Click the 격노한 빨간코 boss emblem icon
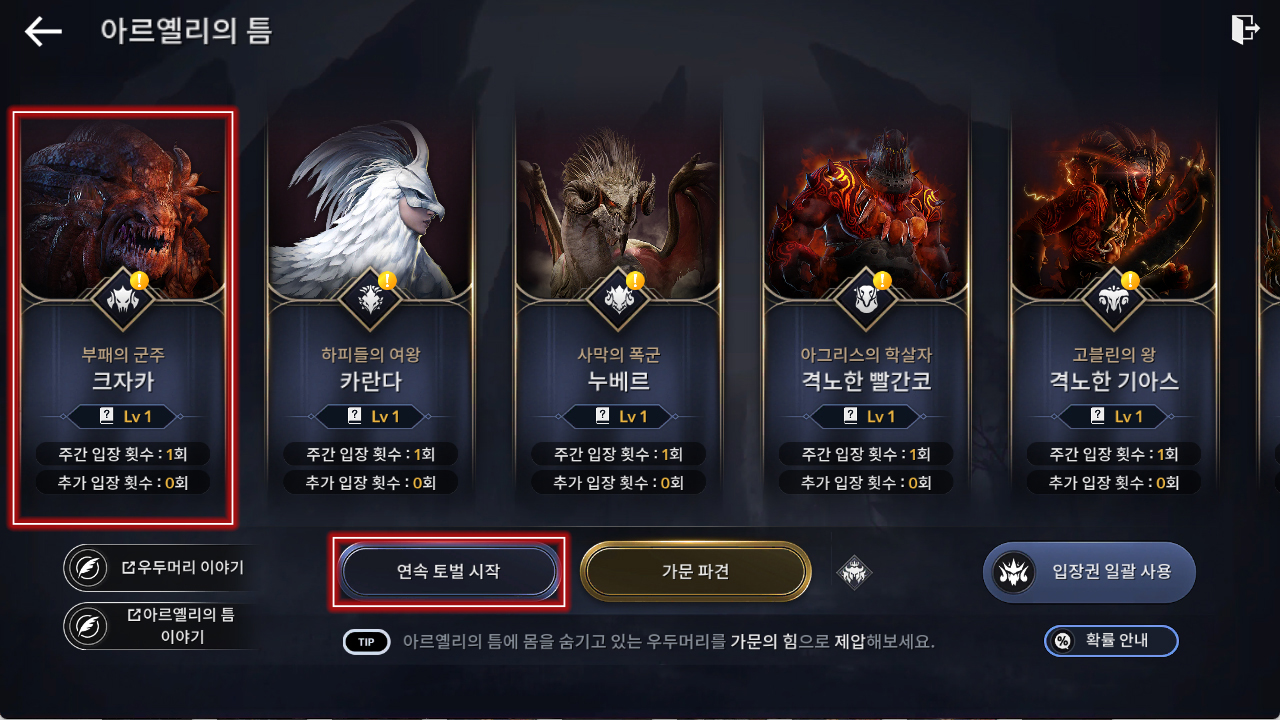 tap(866, 297)
